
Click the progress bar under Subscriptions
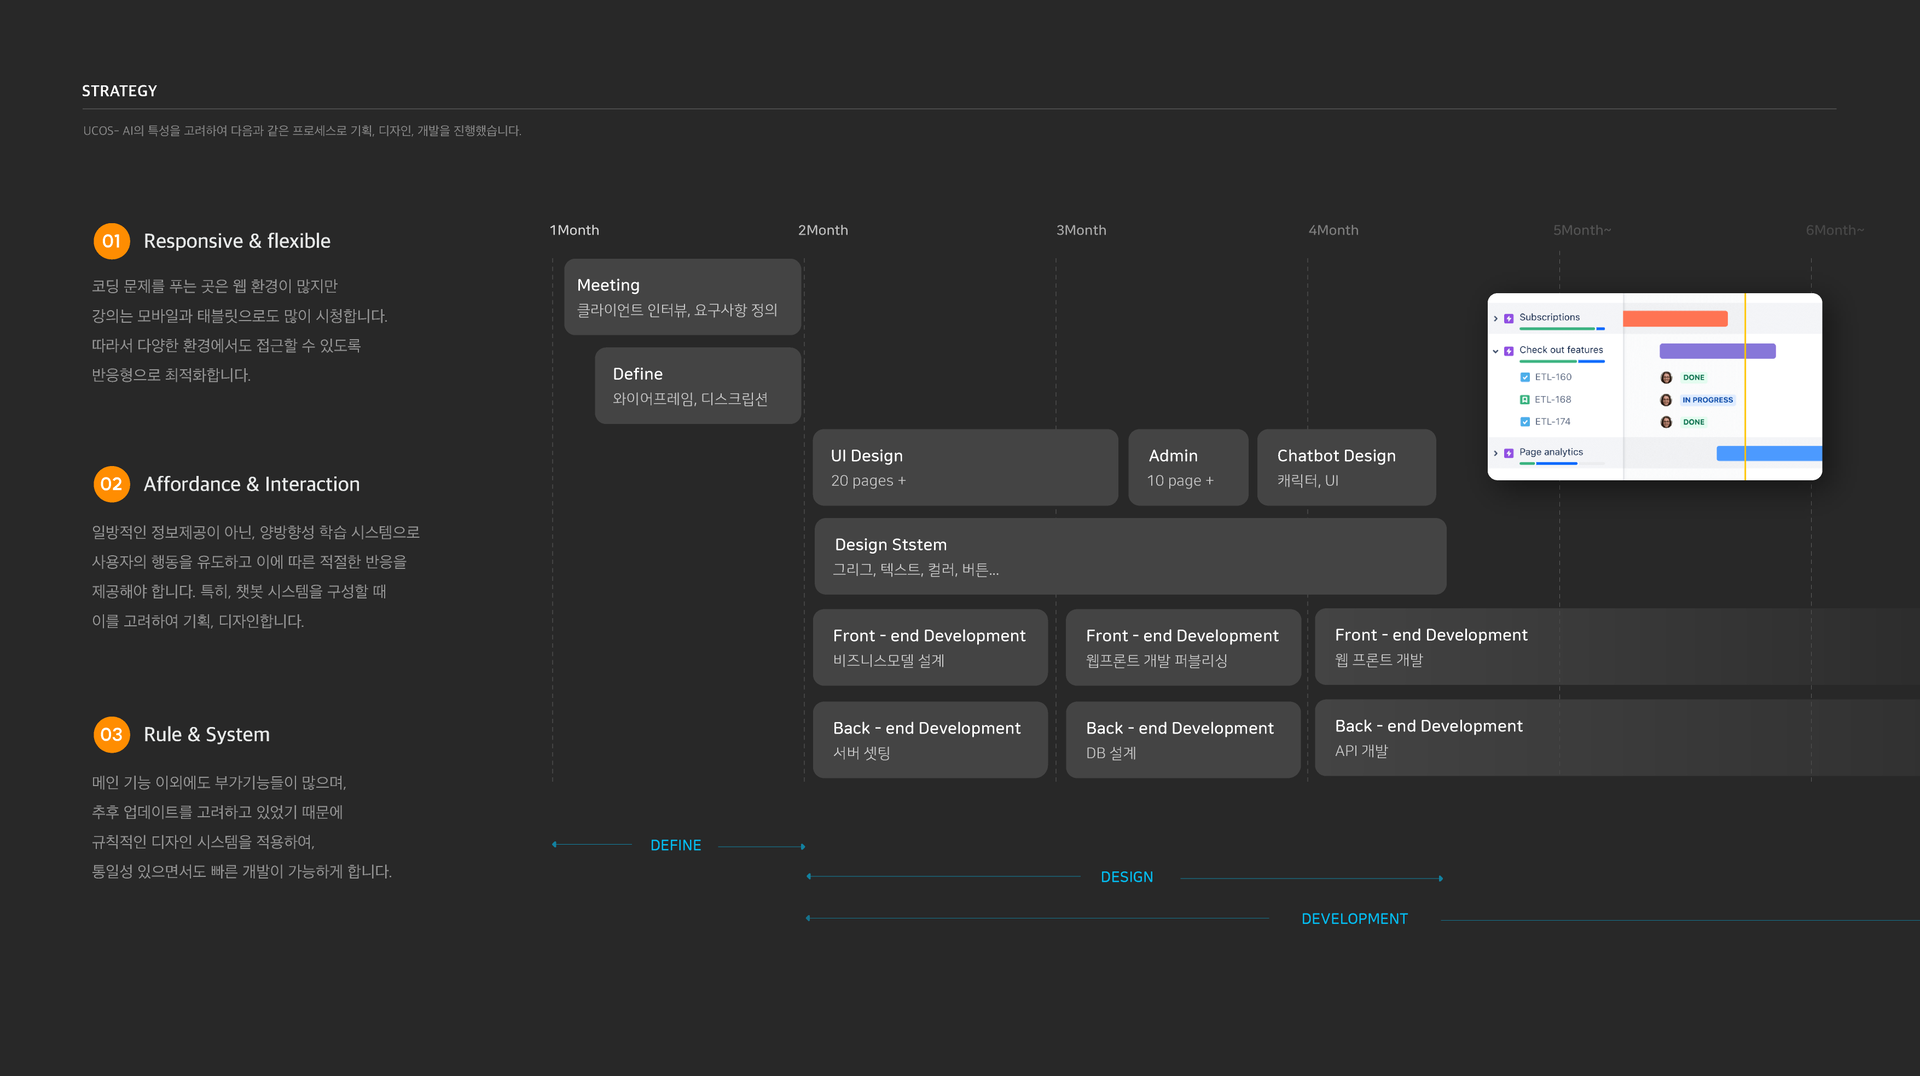1562,328
